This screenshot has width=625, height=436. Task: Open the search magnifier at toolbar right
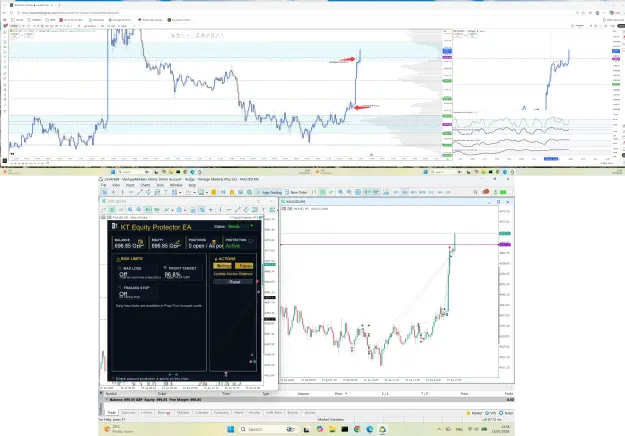475,192
